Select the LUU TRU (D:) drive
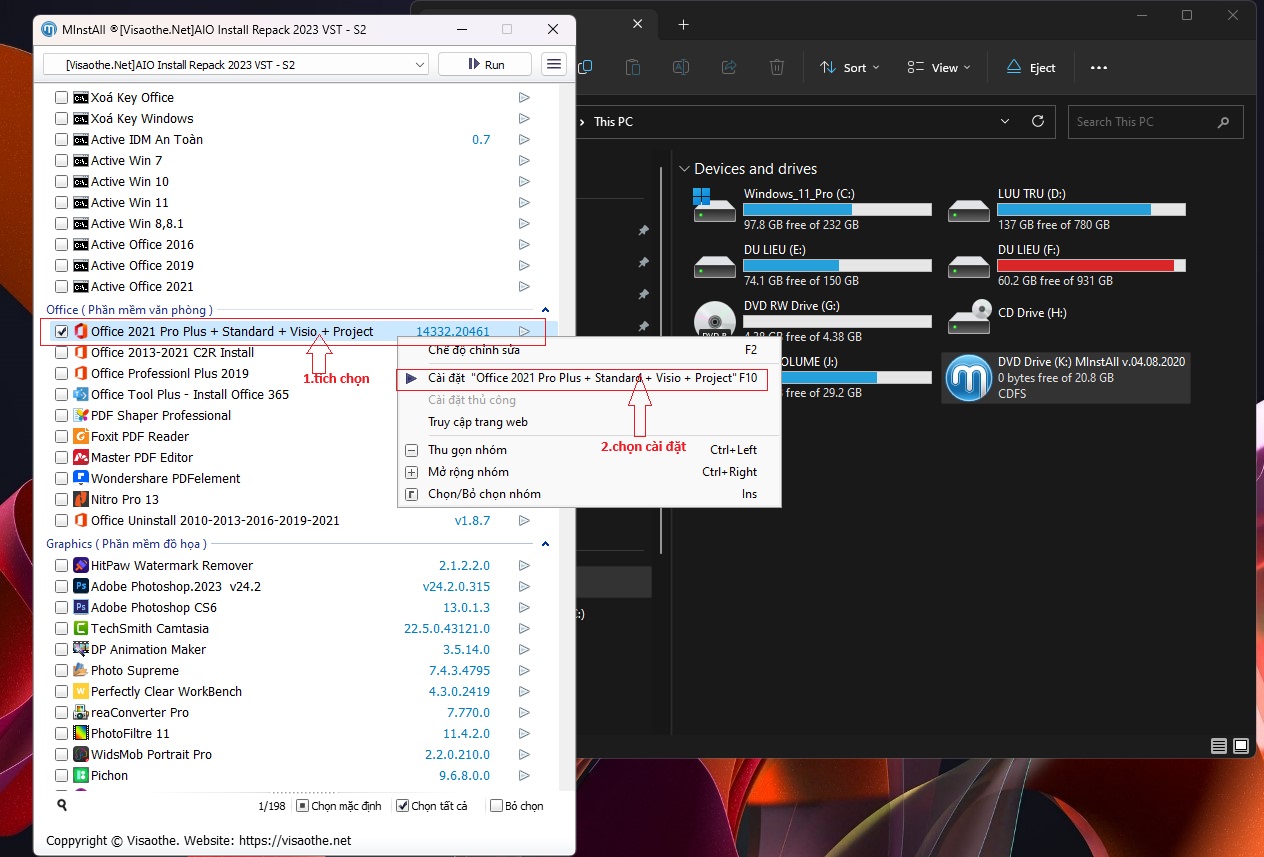1264x857 pixels. coord(1066,208)
